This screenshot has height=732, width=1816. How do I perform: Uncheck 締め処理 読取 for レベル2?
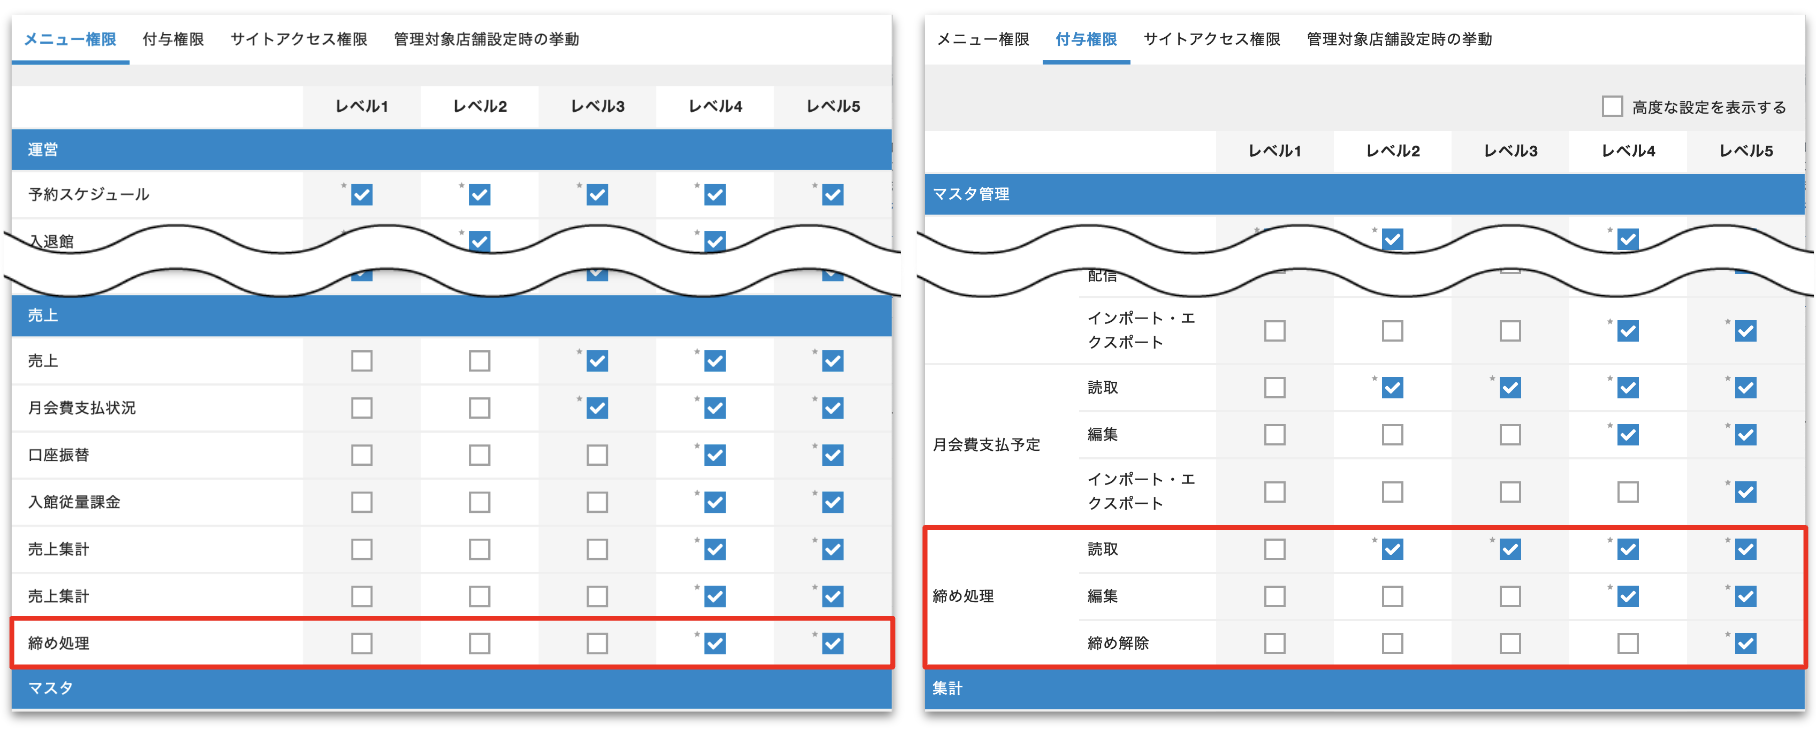1392,549
